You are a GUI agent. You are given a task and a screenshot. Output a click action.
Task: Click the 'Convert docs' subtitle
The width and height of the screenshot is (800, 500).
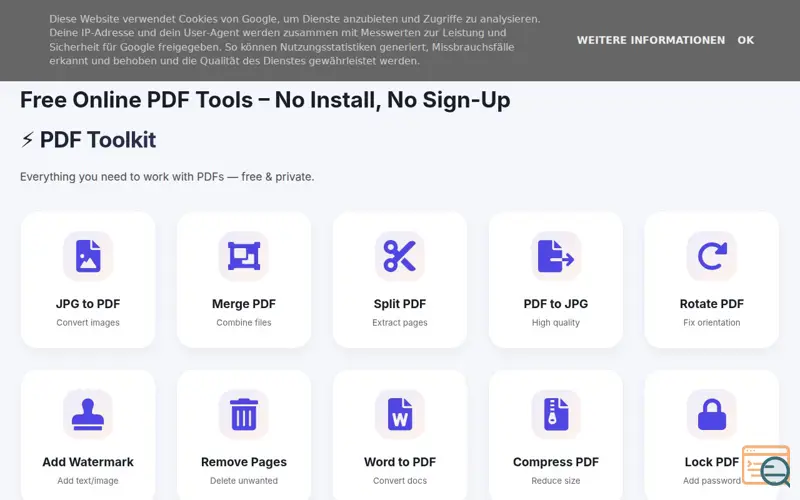399,481
